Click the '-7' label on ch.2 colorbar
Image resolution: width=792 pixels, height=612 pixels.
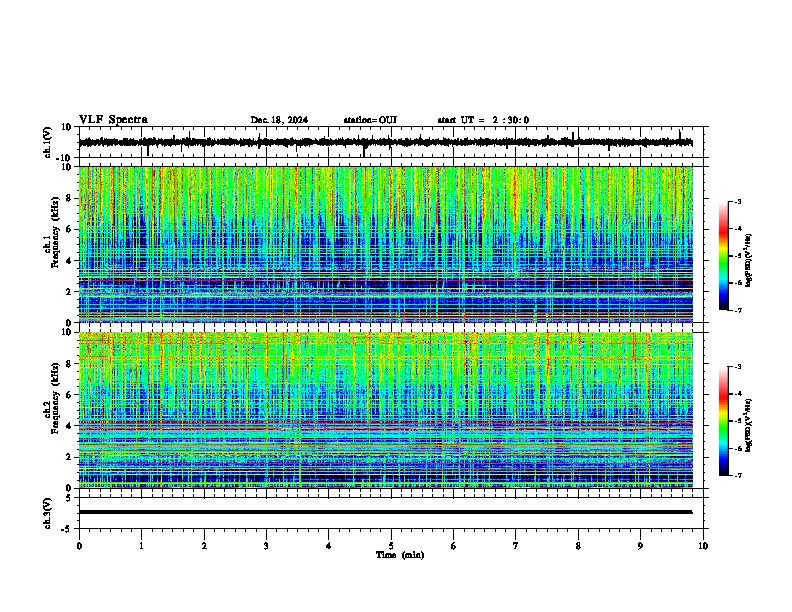point(737,476)
